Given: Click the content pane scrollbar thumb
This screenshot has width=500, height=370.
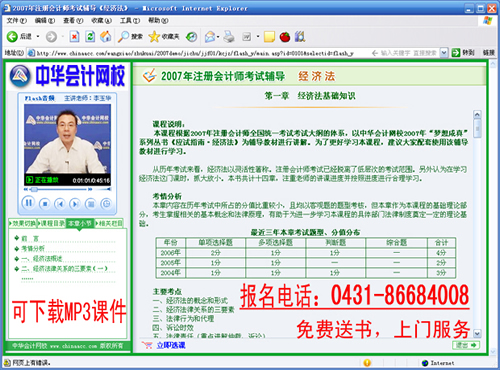Looking at the screenshot, I should (477, 128).
